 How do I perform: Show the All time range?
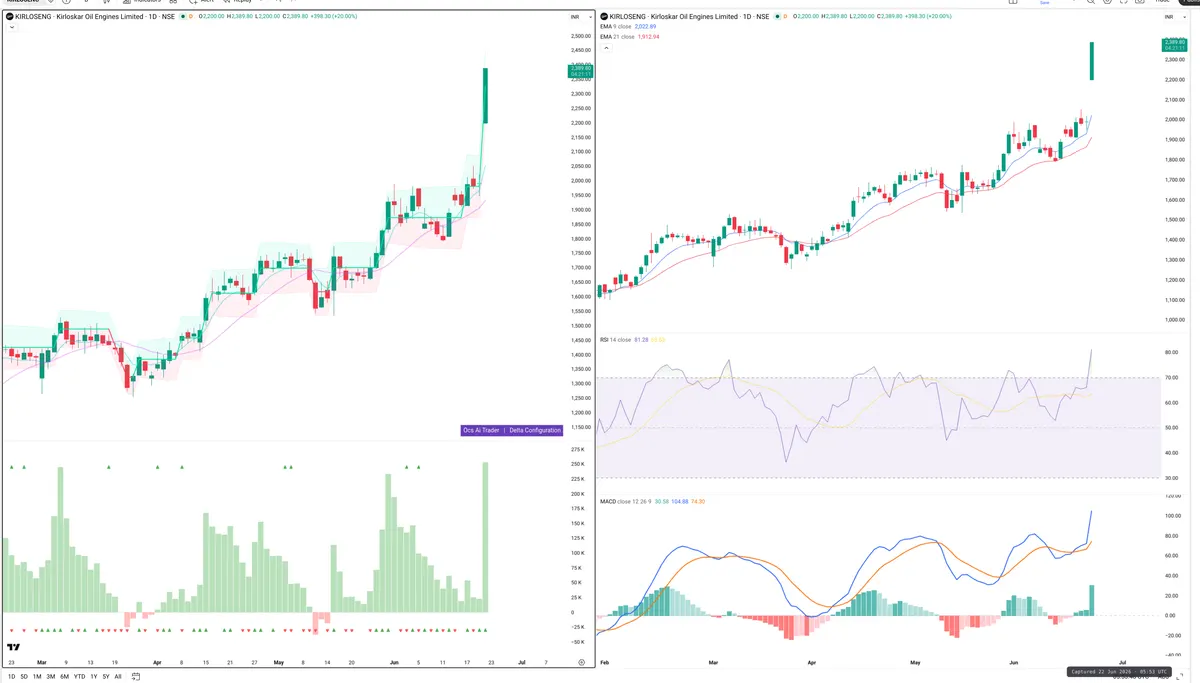click(x=118, y=676)
